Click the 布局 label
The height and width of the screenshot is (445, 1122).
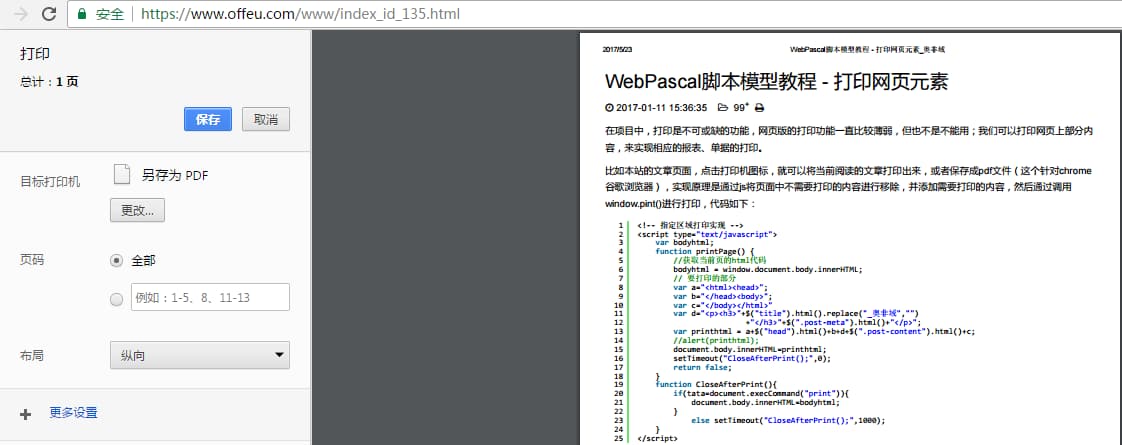[32, 355]
